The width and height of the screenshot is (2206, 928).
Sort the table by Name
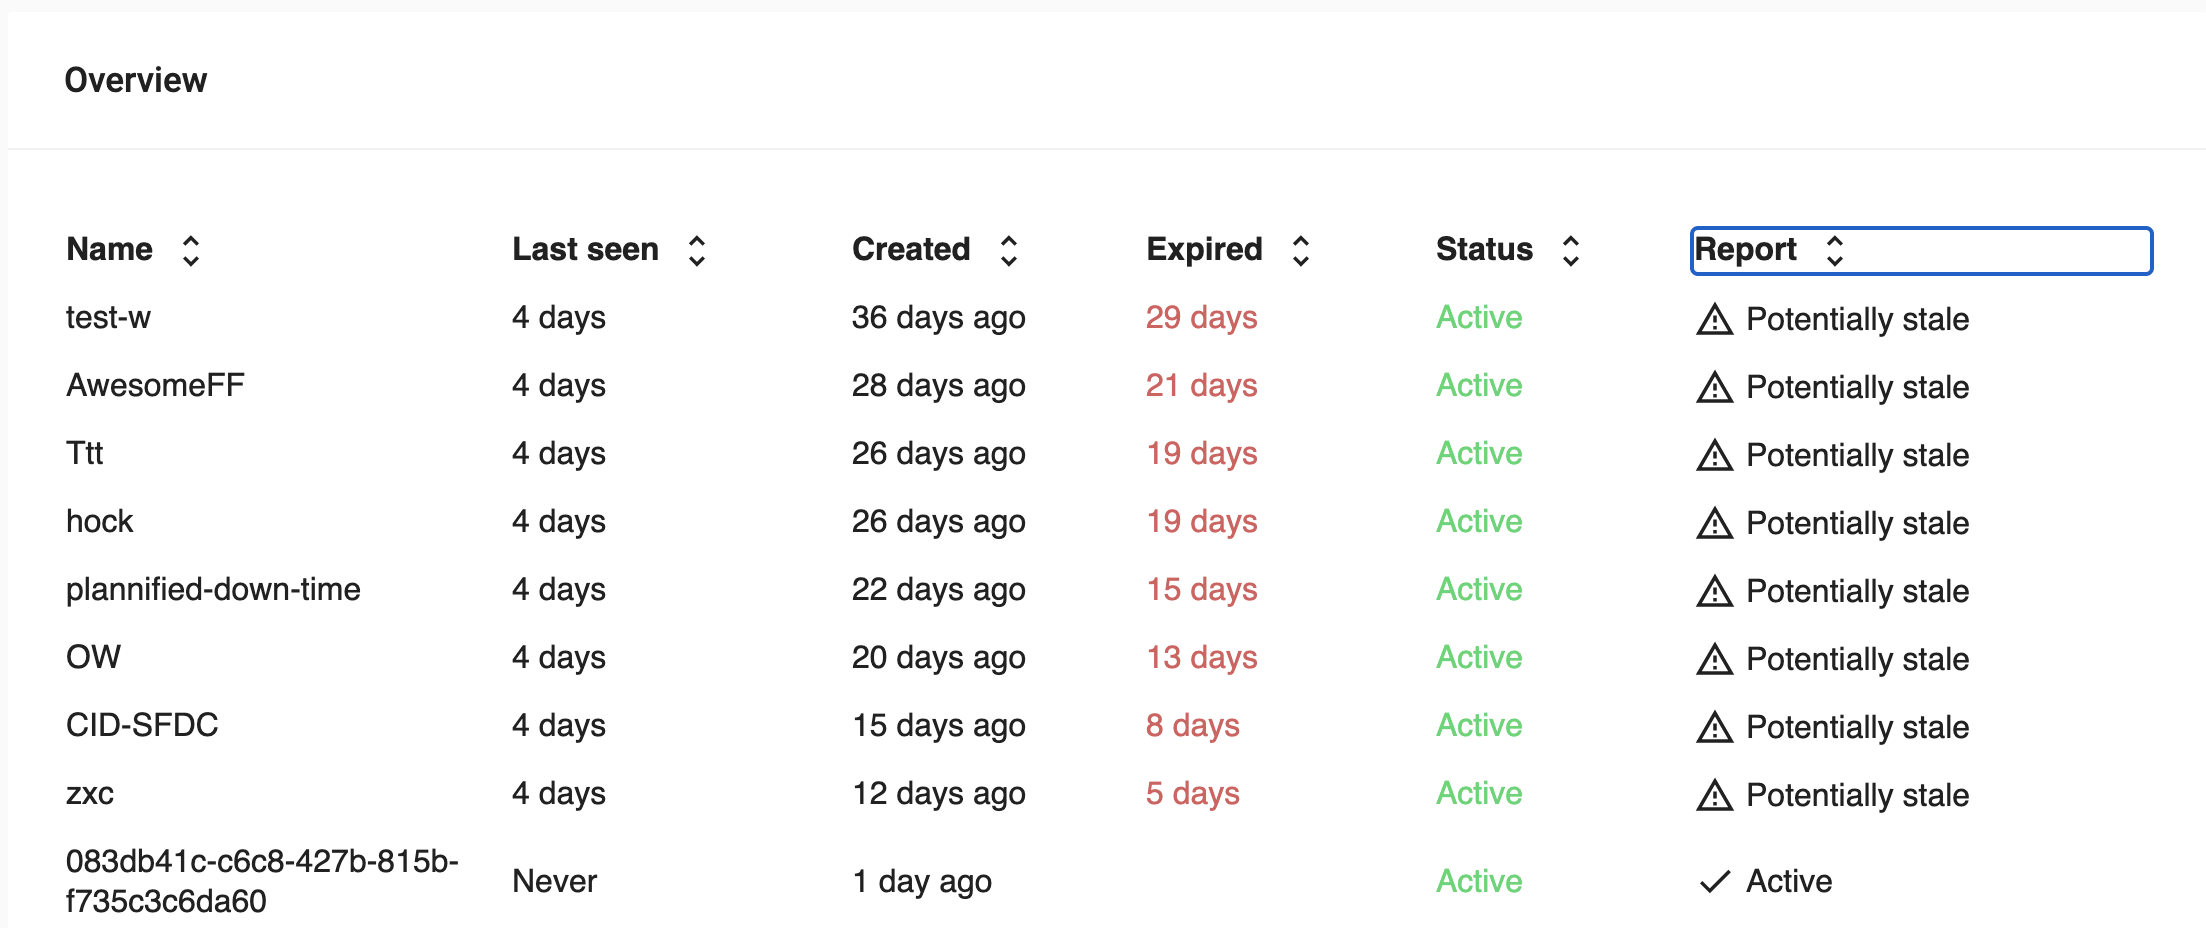[x=190, y=250]
